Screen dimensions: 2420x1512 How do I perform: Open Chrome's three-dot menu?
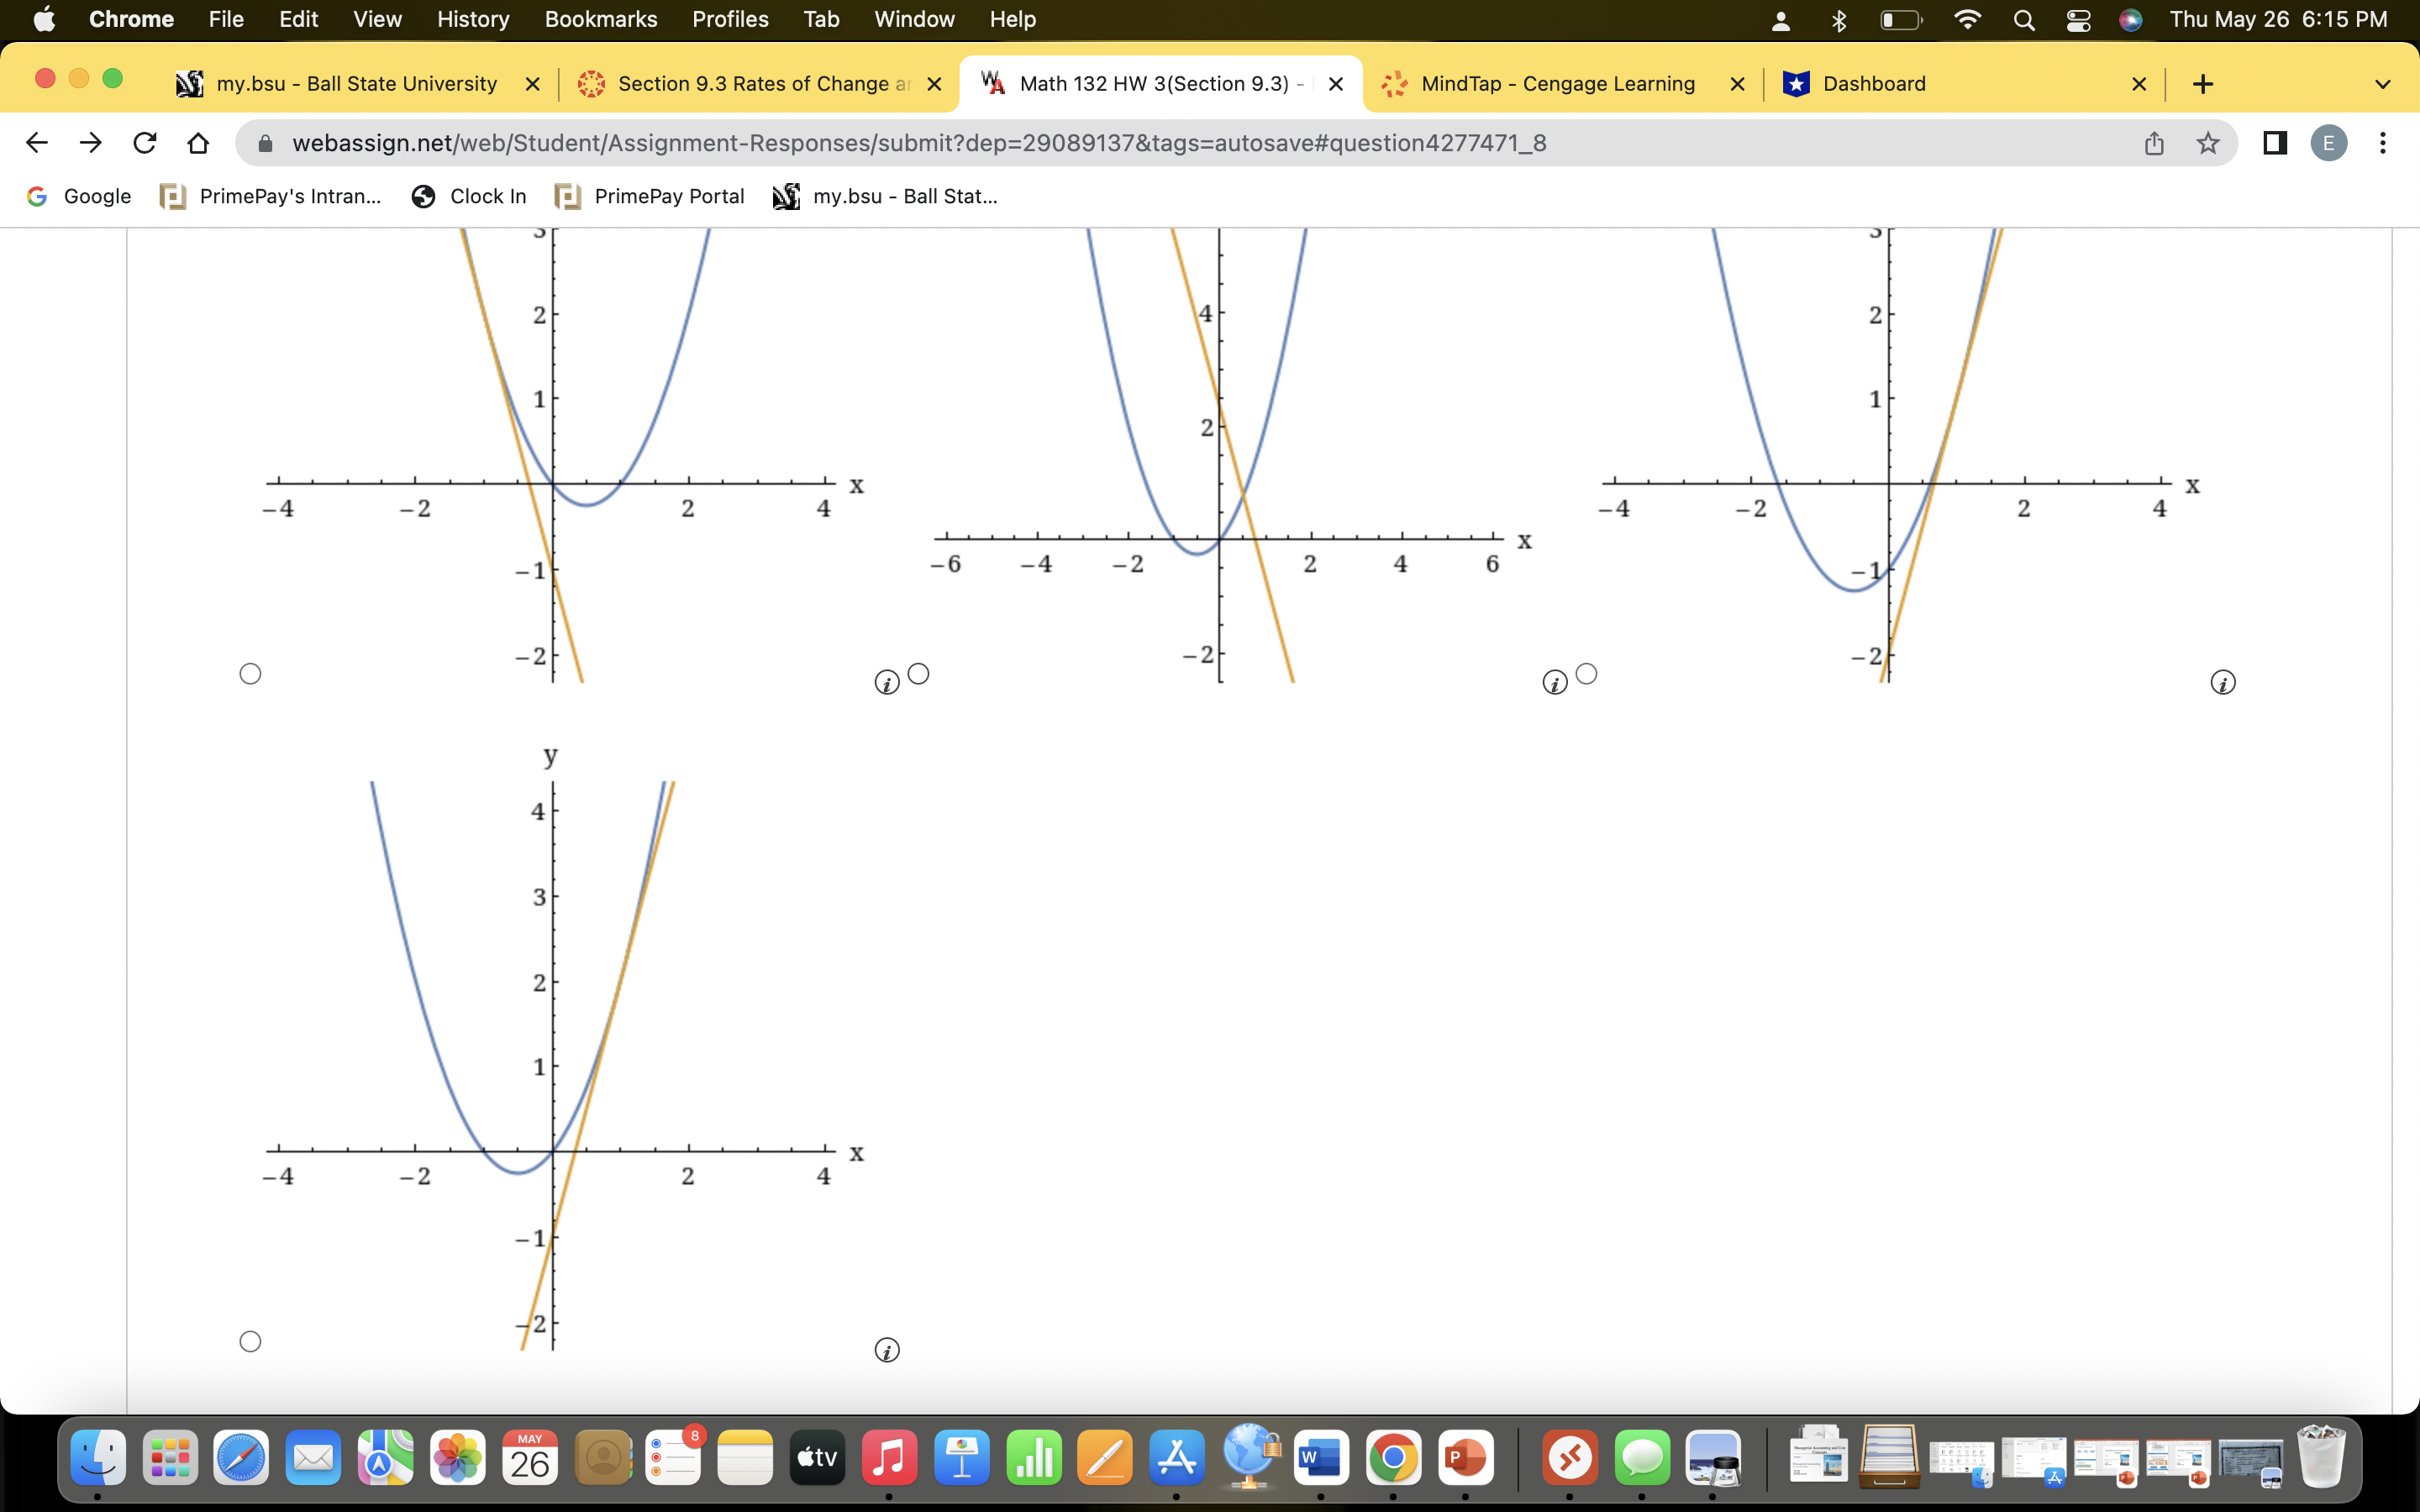point(2385,143)
